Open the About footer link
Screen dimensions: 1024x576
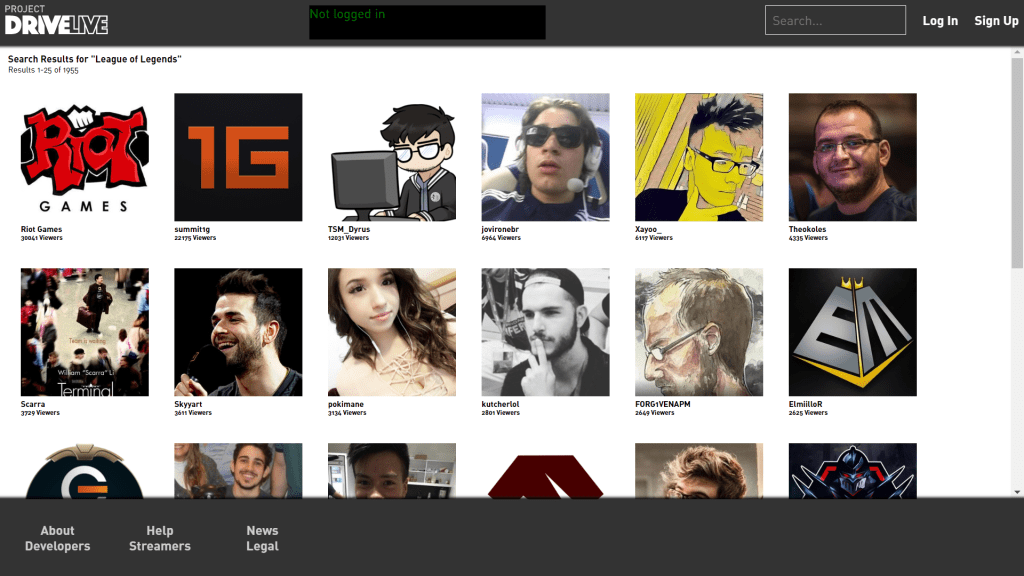[x=57, y=531]
